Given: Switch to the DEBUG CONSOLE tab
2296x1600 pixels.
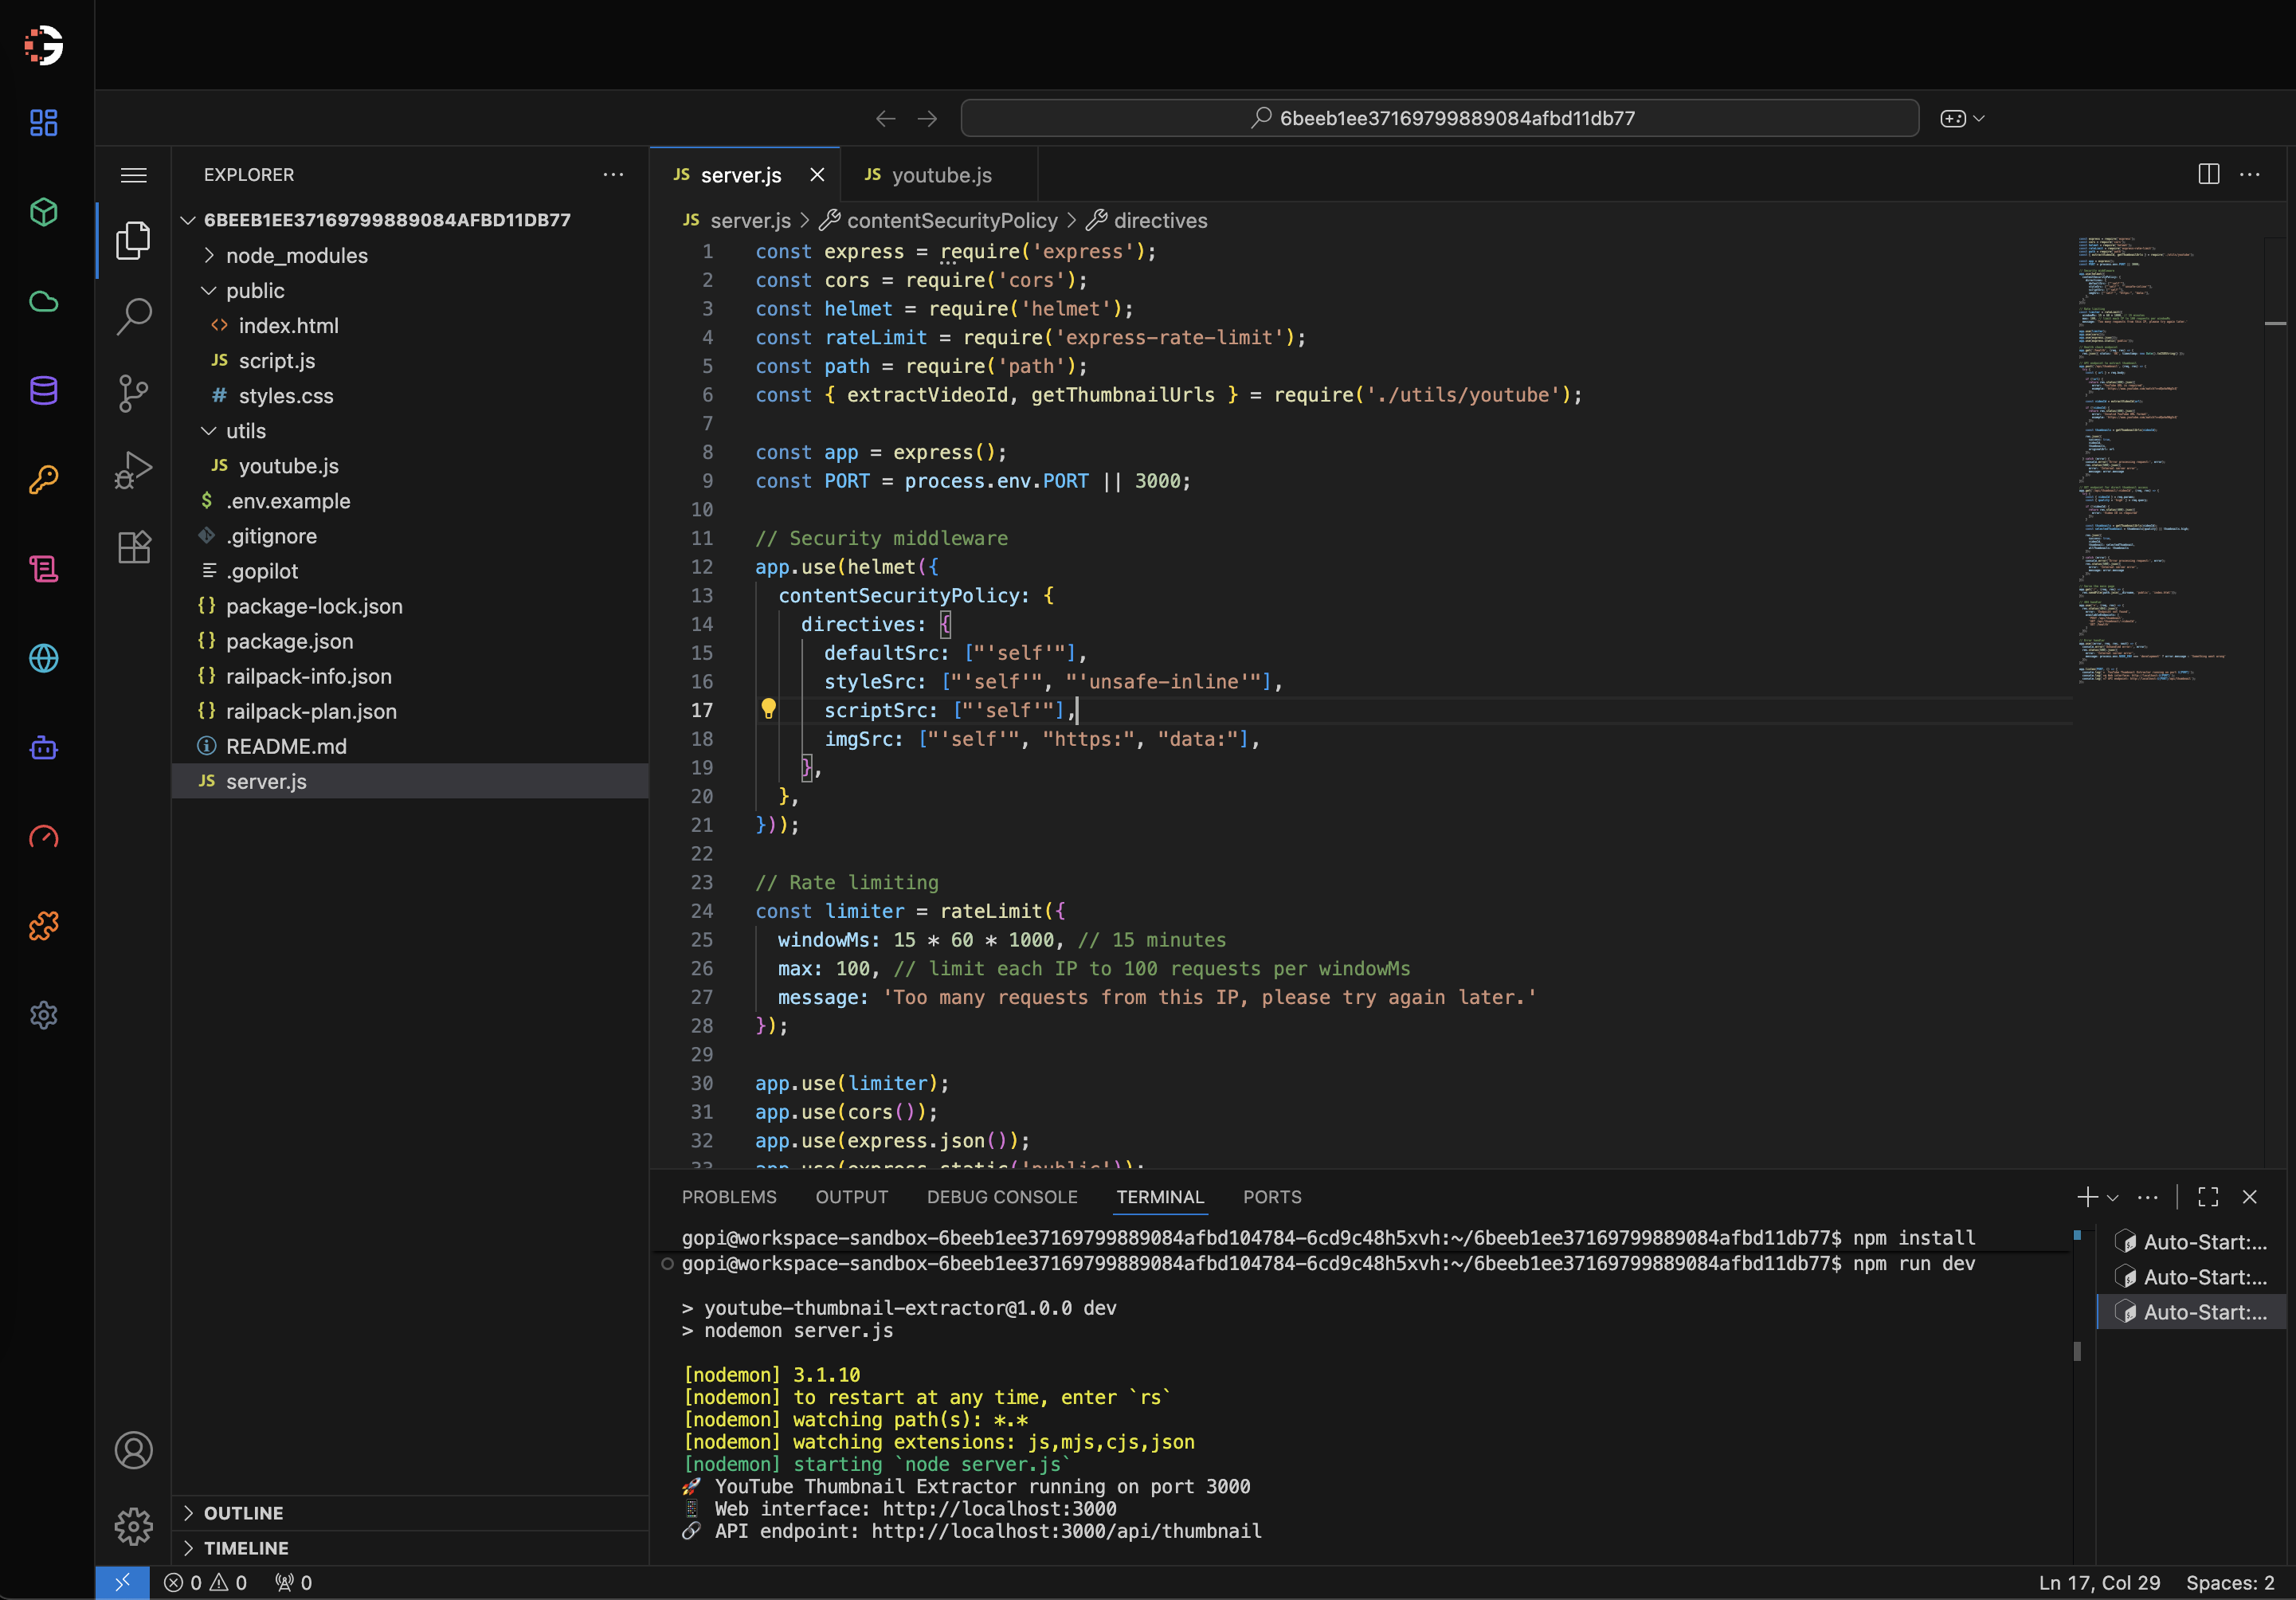Looking at the screenshot, I should click(1002, 1197).
